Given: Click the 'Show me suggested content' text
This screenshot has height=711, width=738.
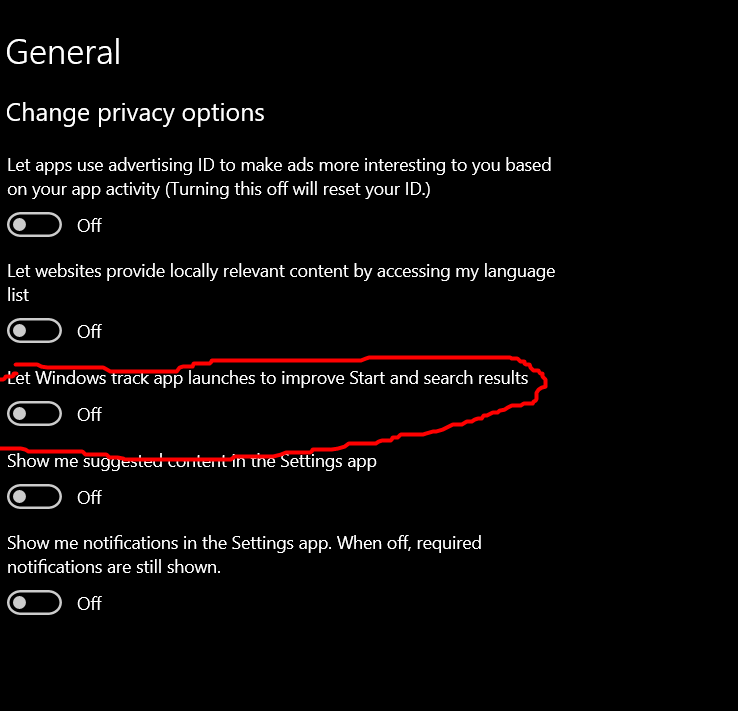Looking at the screenshot, I should 192,461.
